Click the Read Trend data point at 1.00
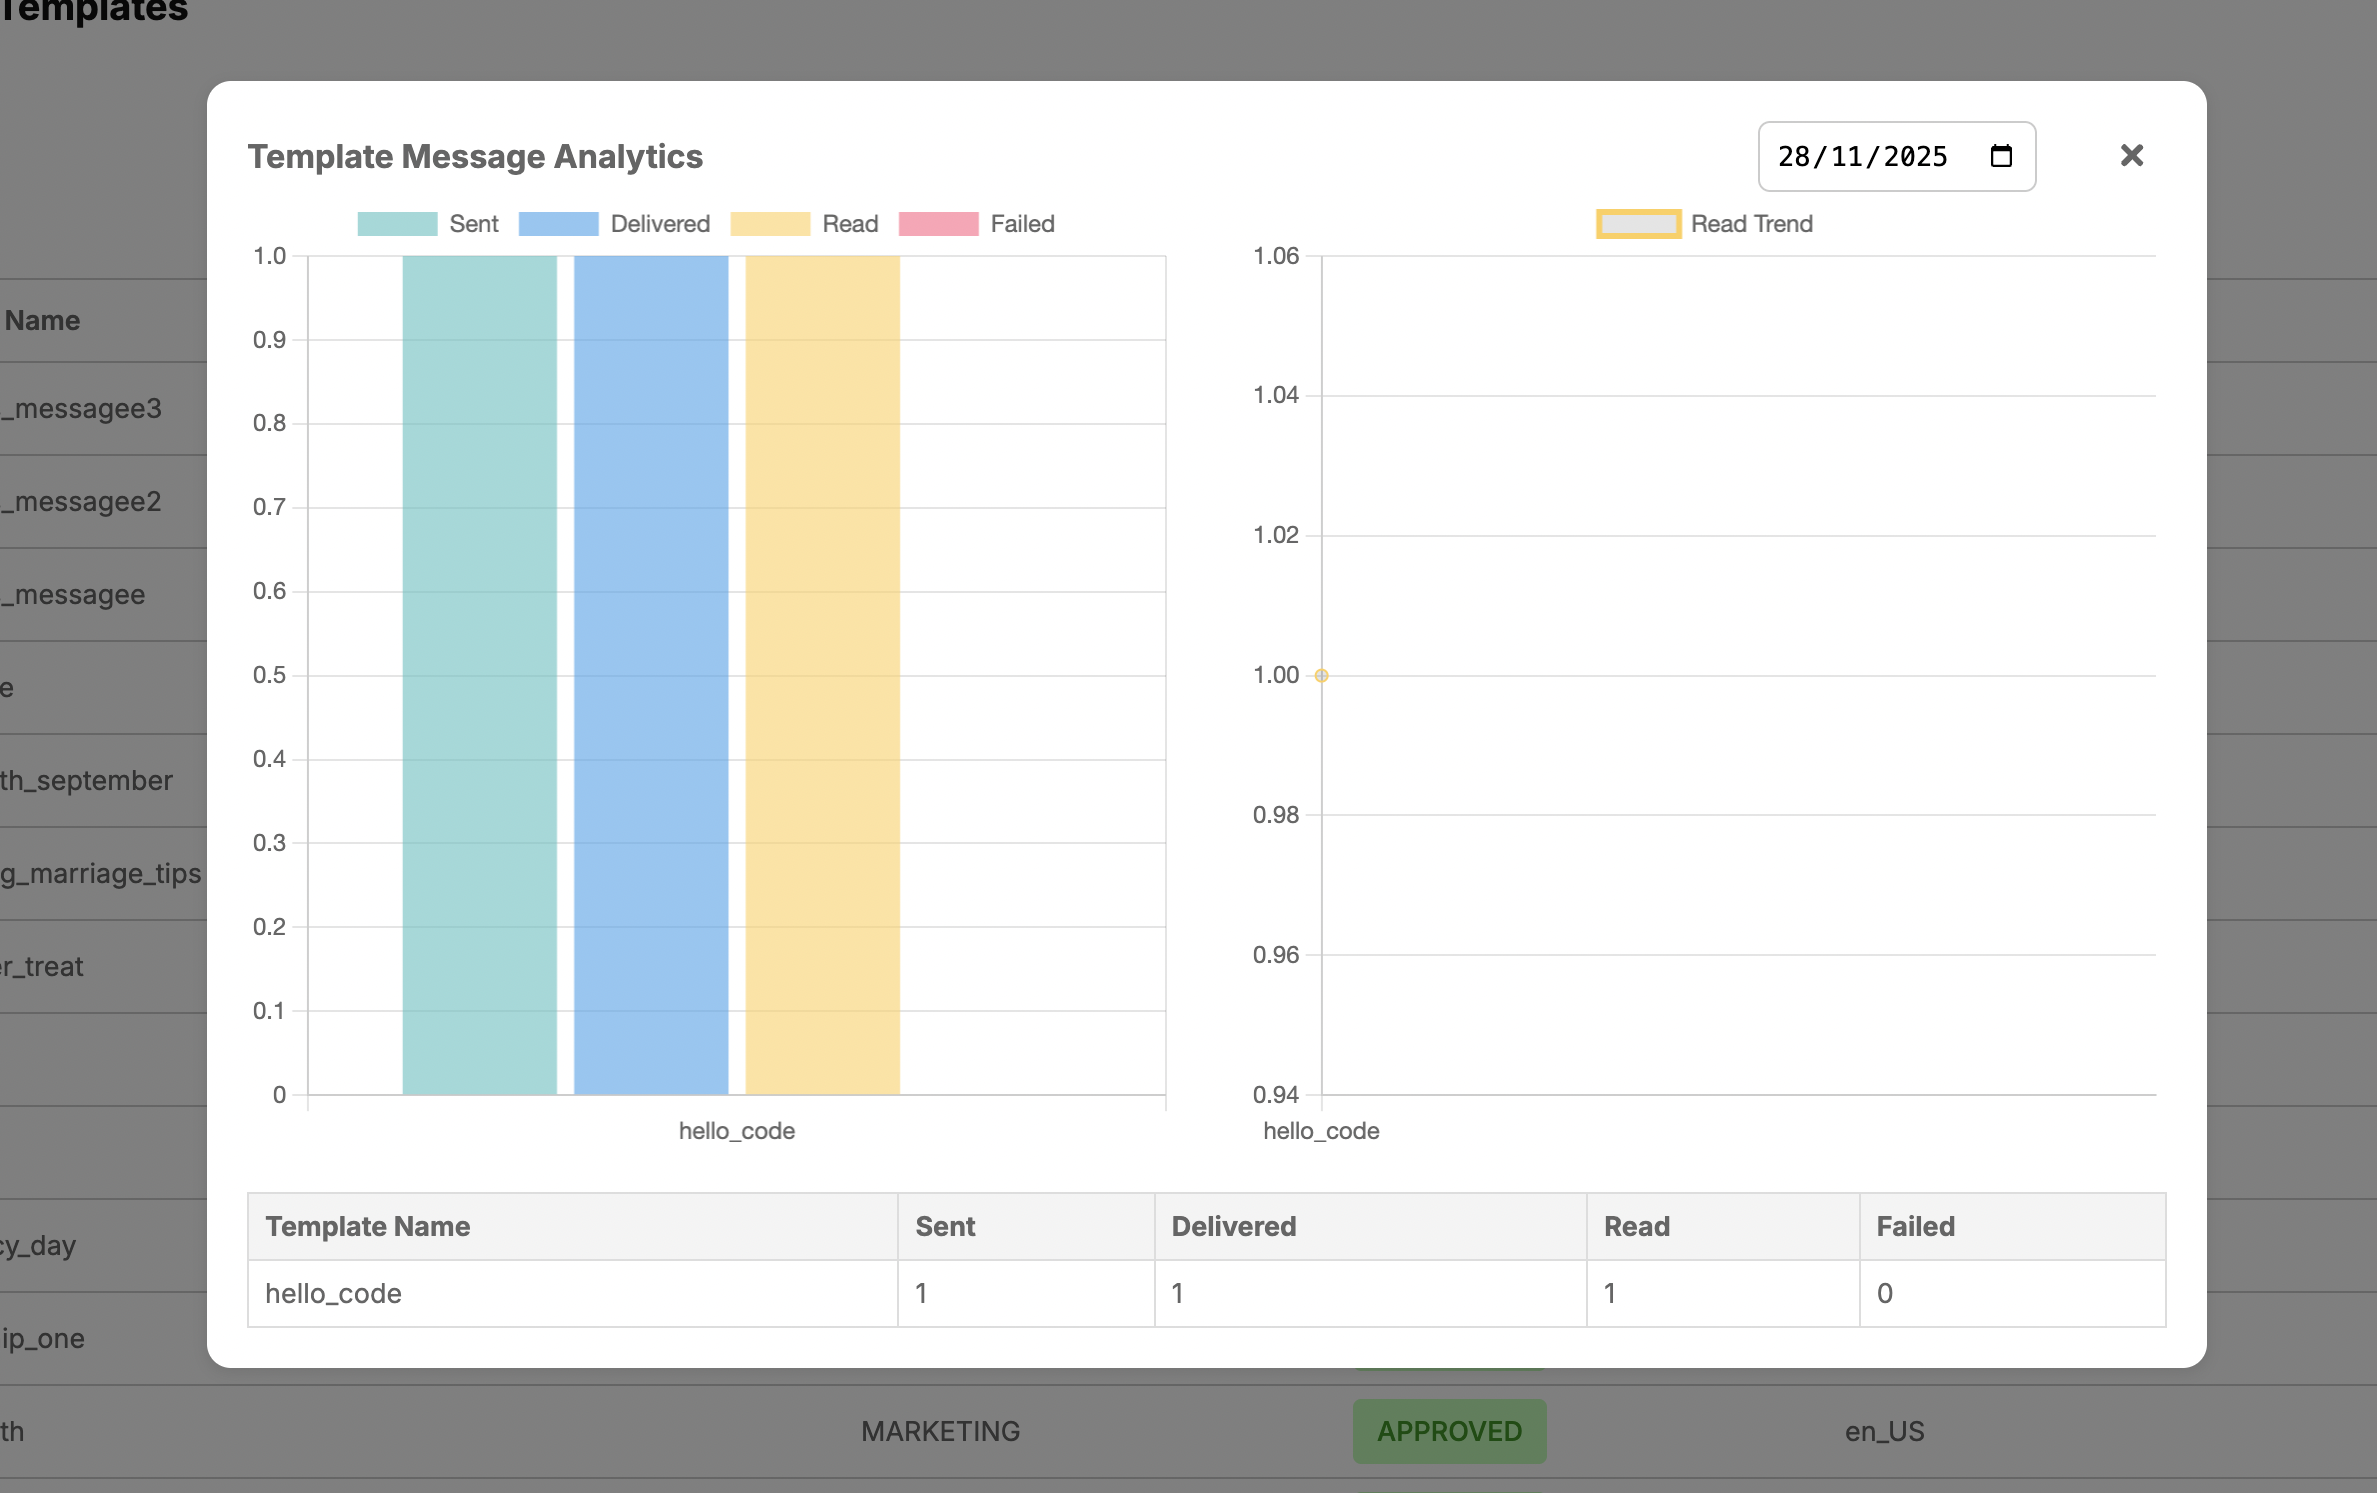 [1321, 675]
